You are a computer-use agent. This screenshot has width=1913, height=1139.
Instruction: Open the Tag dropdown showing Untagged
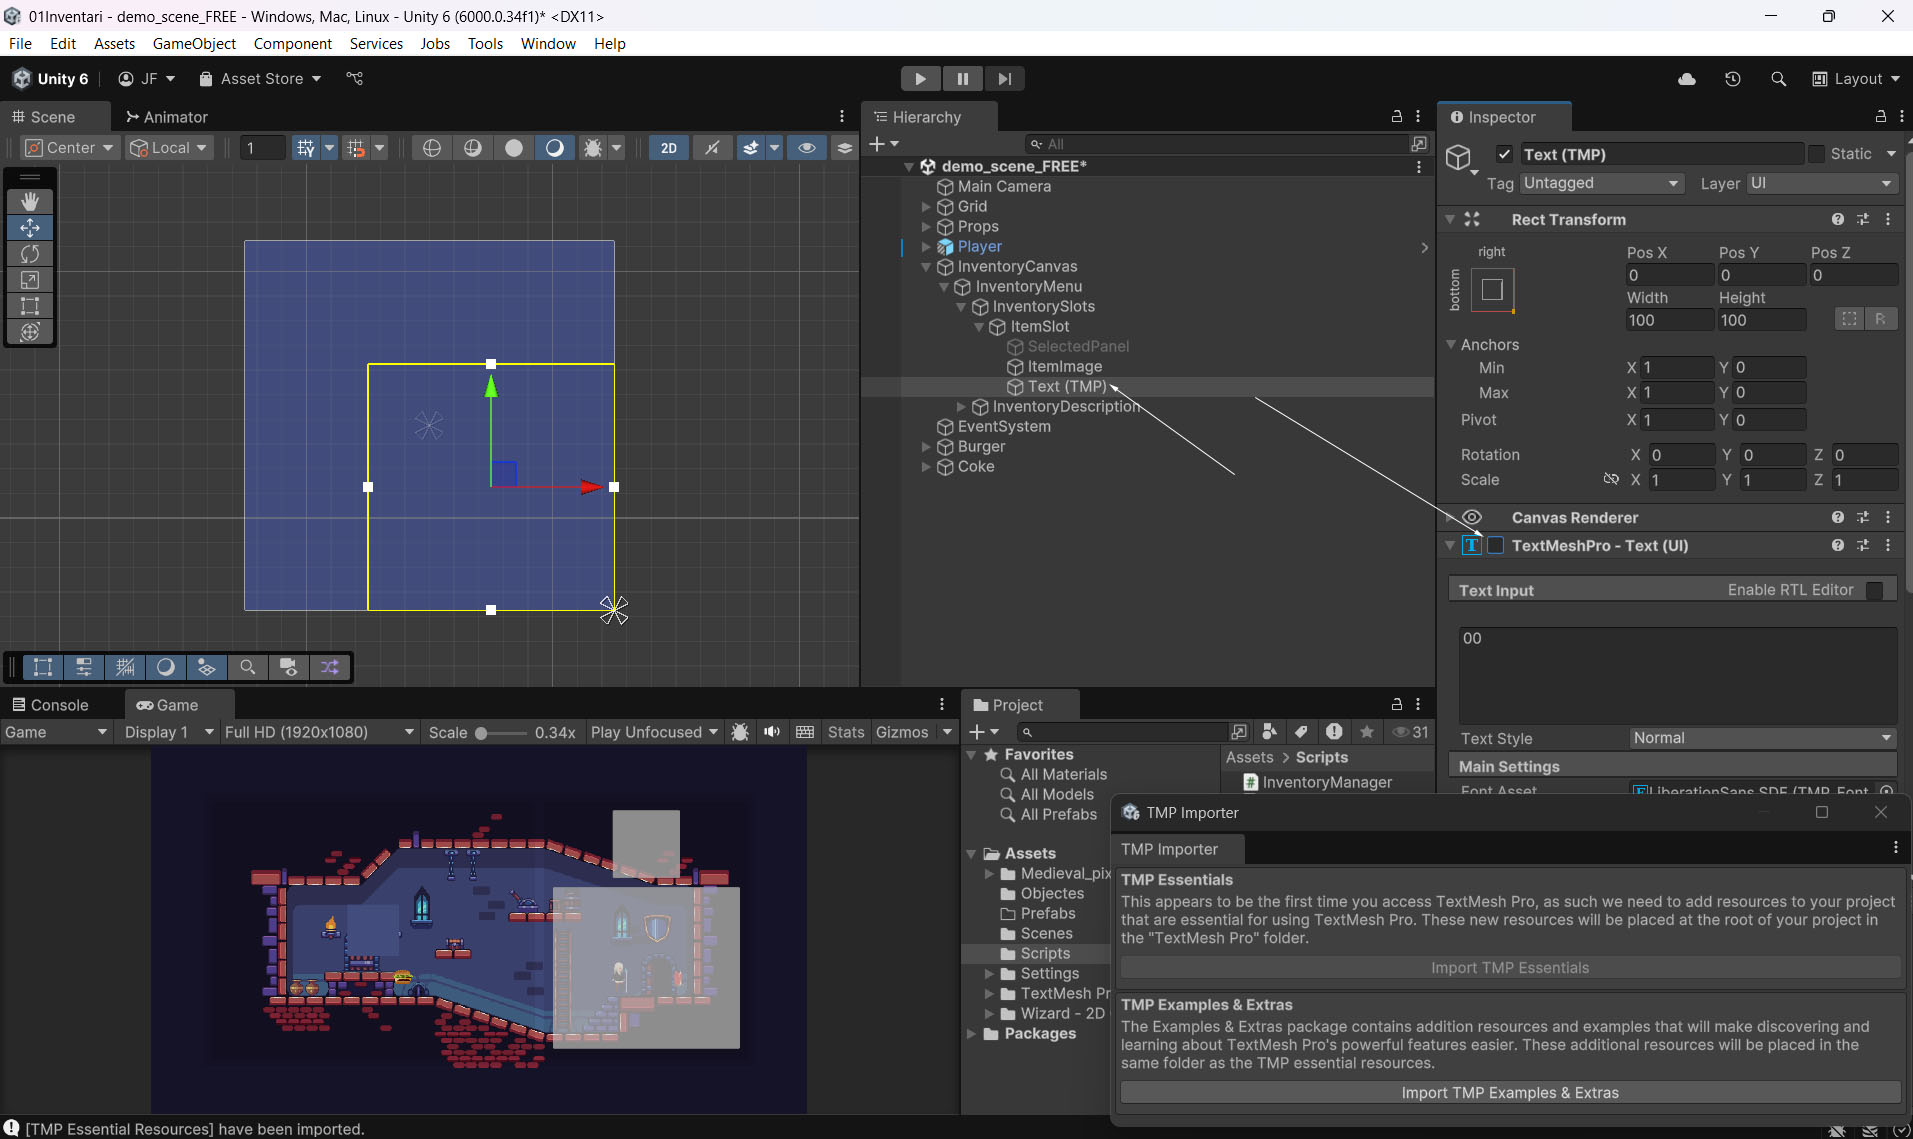[x=1600, y=183]
